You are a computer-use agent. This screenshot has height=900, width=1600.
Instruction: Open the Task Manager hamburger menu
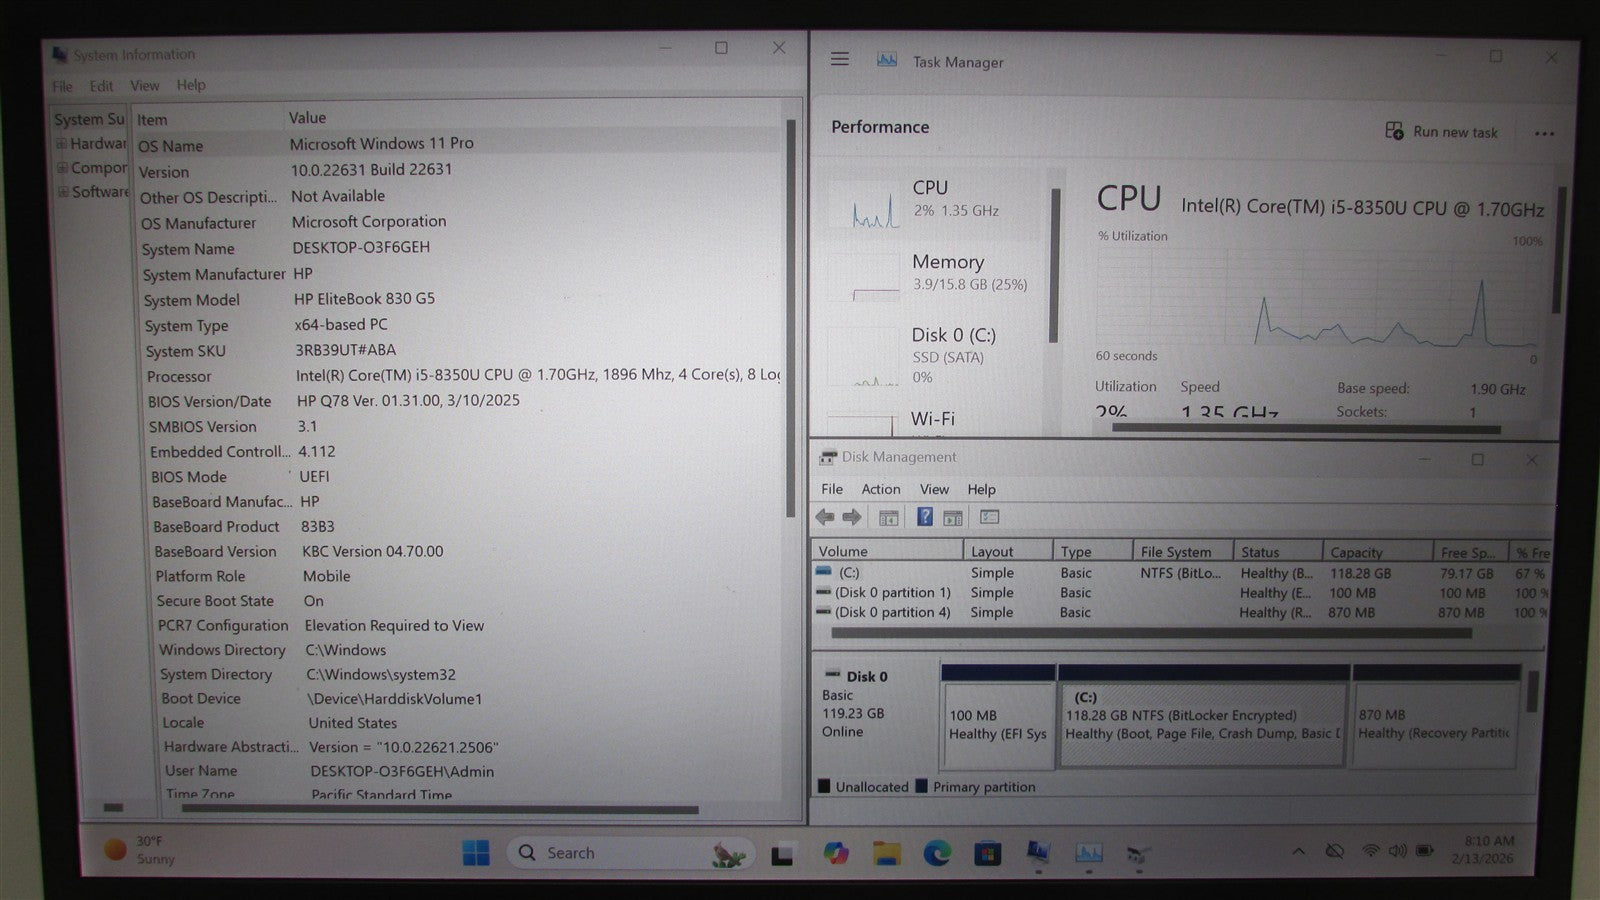click(839, 60)
